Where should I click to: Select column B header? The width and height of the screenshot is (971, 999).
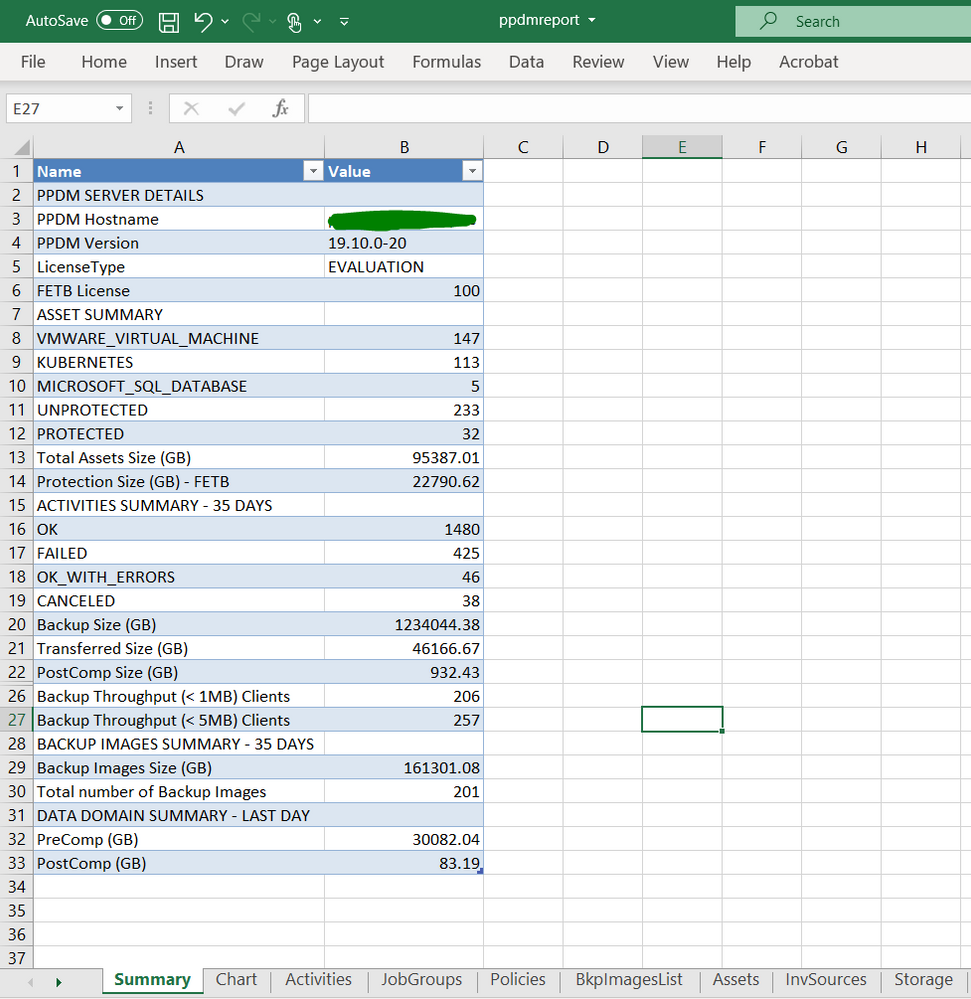[404, 147]
